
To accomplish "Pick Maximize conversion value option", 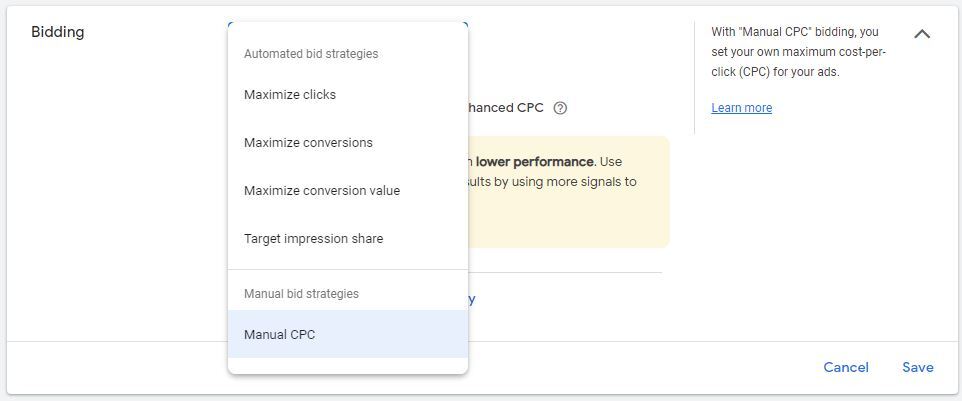I will [322, 191].
